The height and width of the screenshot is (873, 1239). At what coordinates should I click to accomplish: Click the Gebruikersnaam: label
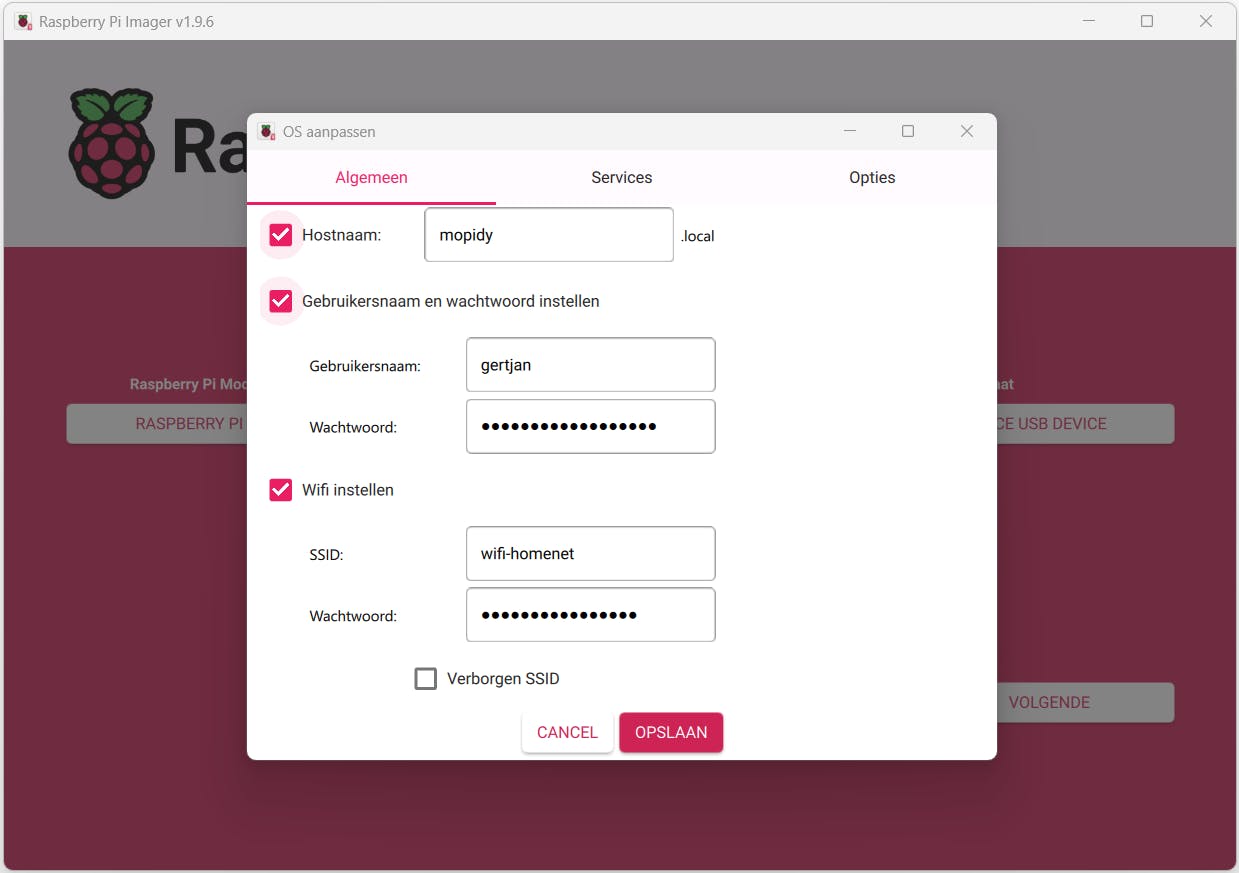365,366
